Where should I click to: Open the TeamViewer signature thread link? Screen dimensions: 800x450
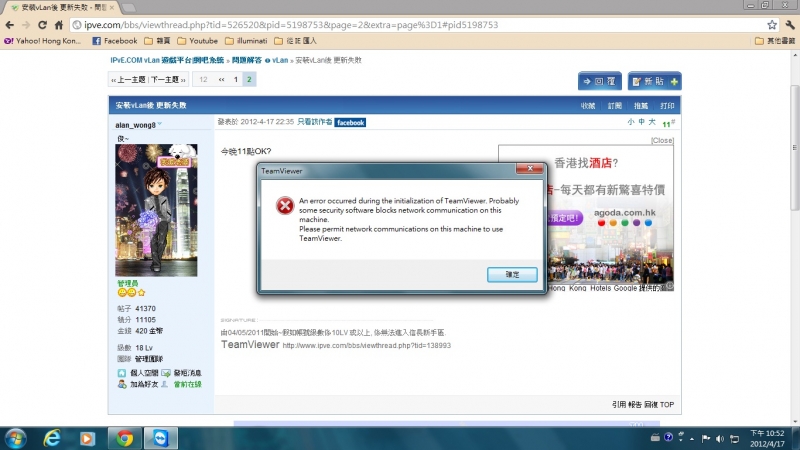pyautogui.click(x=366, y=345)
